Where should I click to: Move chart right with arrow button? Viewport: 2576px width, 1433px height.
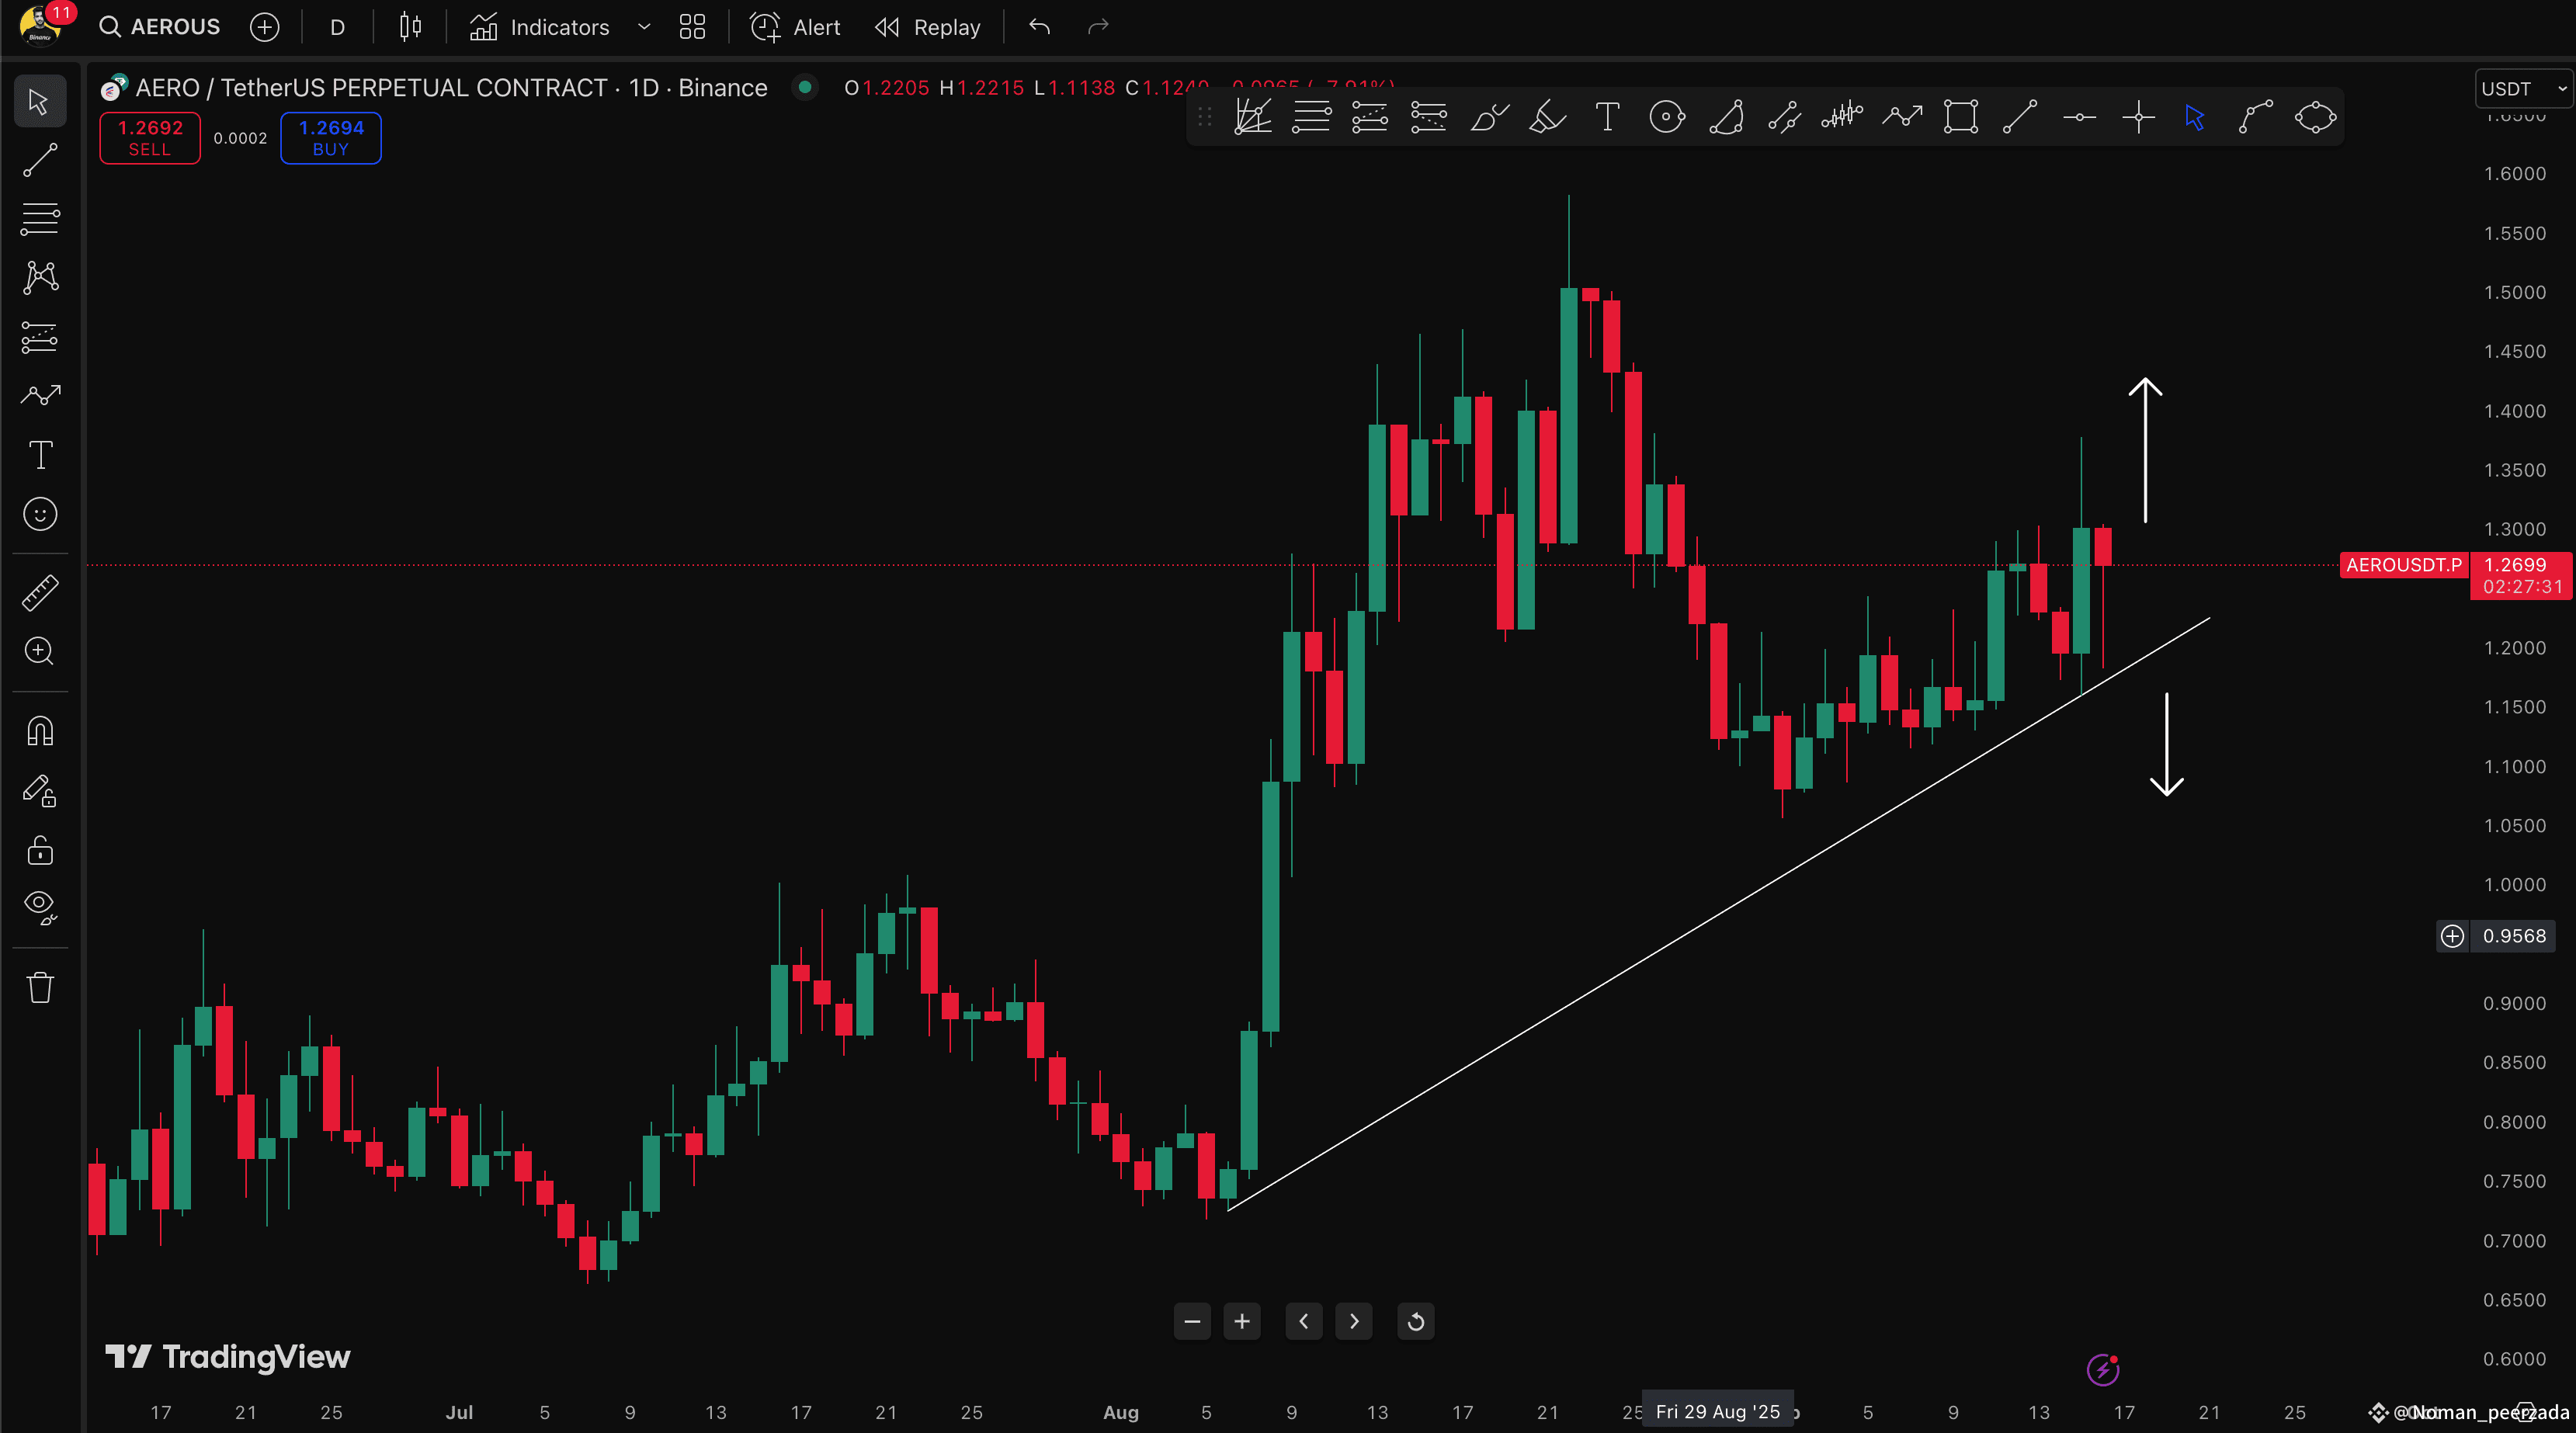(1354, 1321)
